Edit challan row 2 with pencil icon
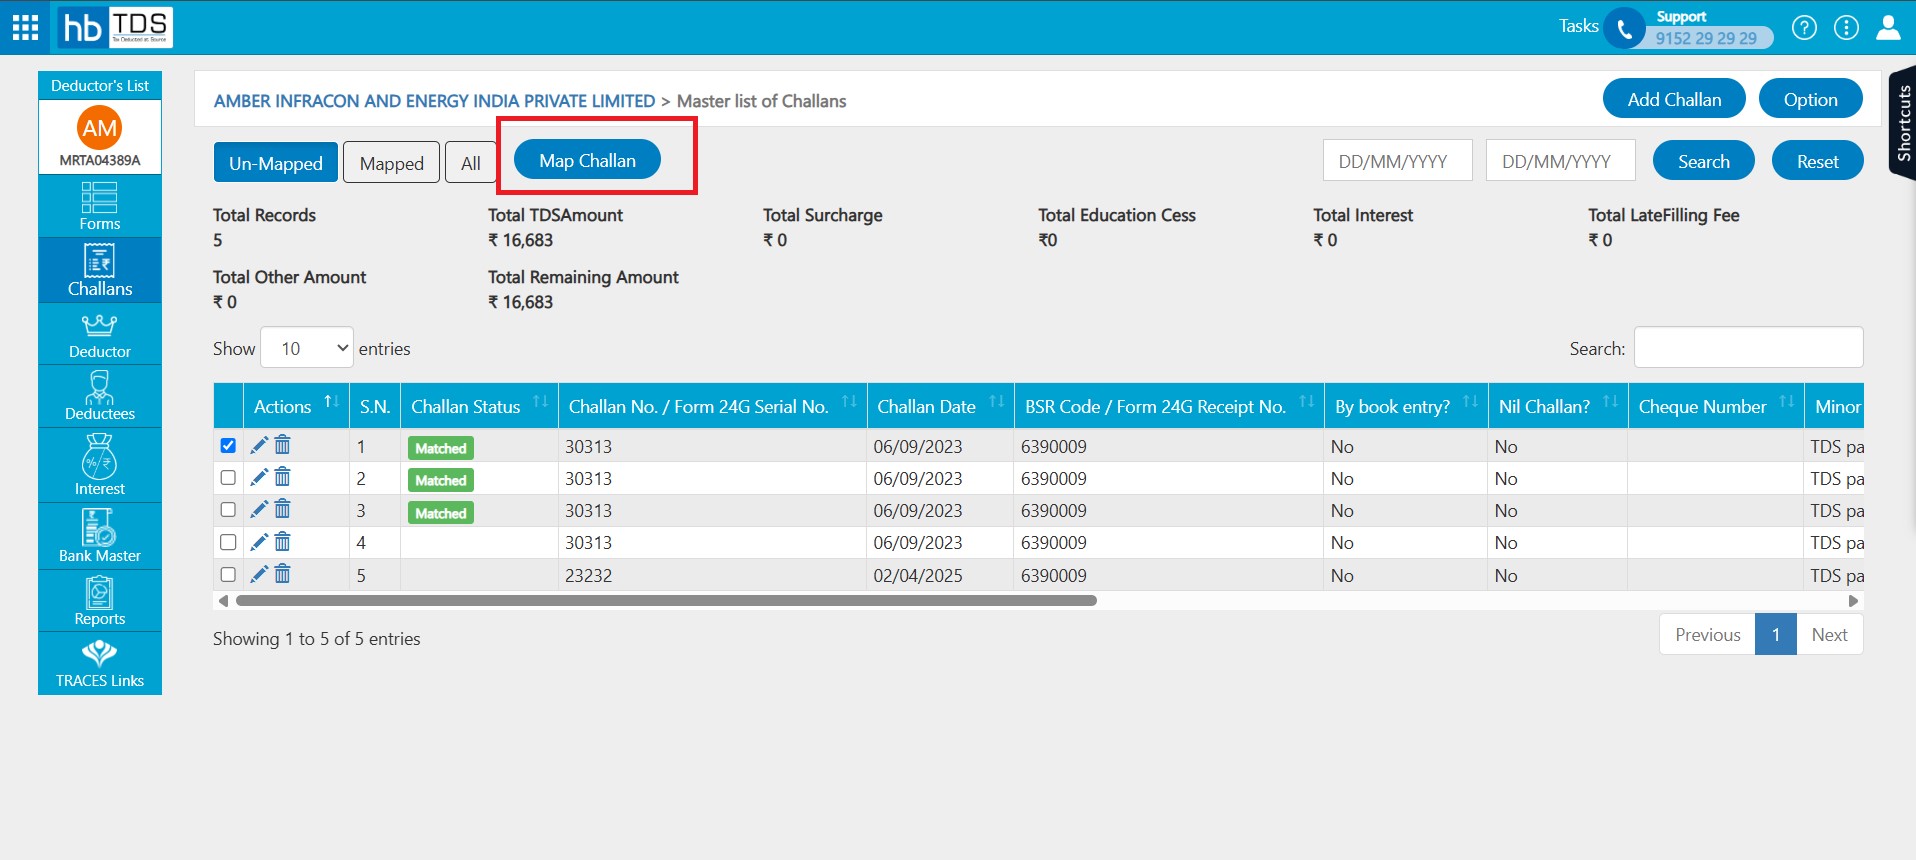Image resolution: width=1916 pixels, height=860 pixels. click(x=259, y=477)
